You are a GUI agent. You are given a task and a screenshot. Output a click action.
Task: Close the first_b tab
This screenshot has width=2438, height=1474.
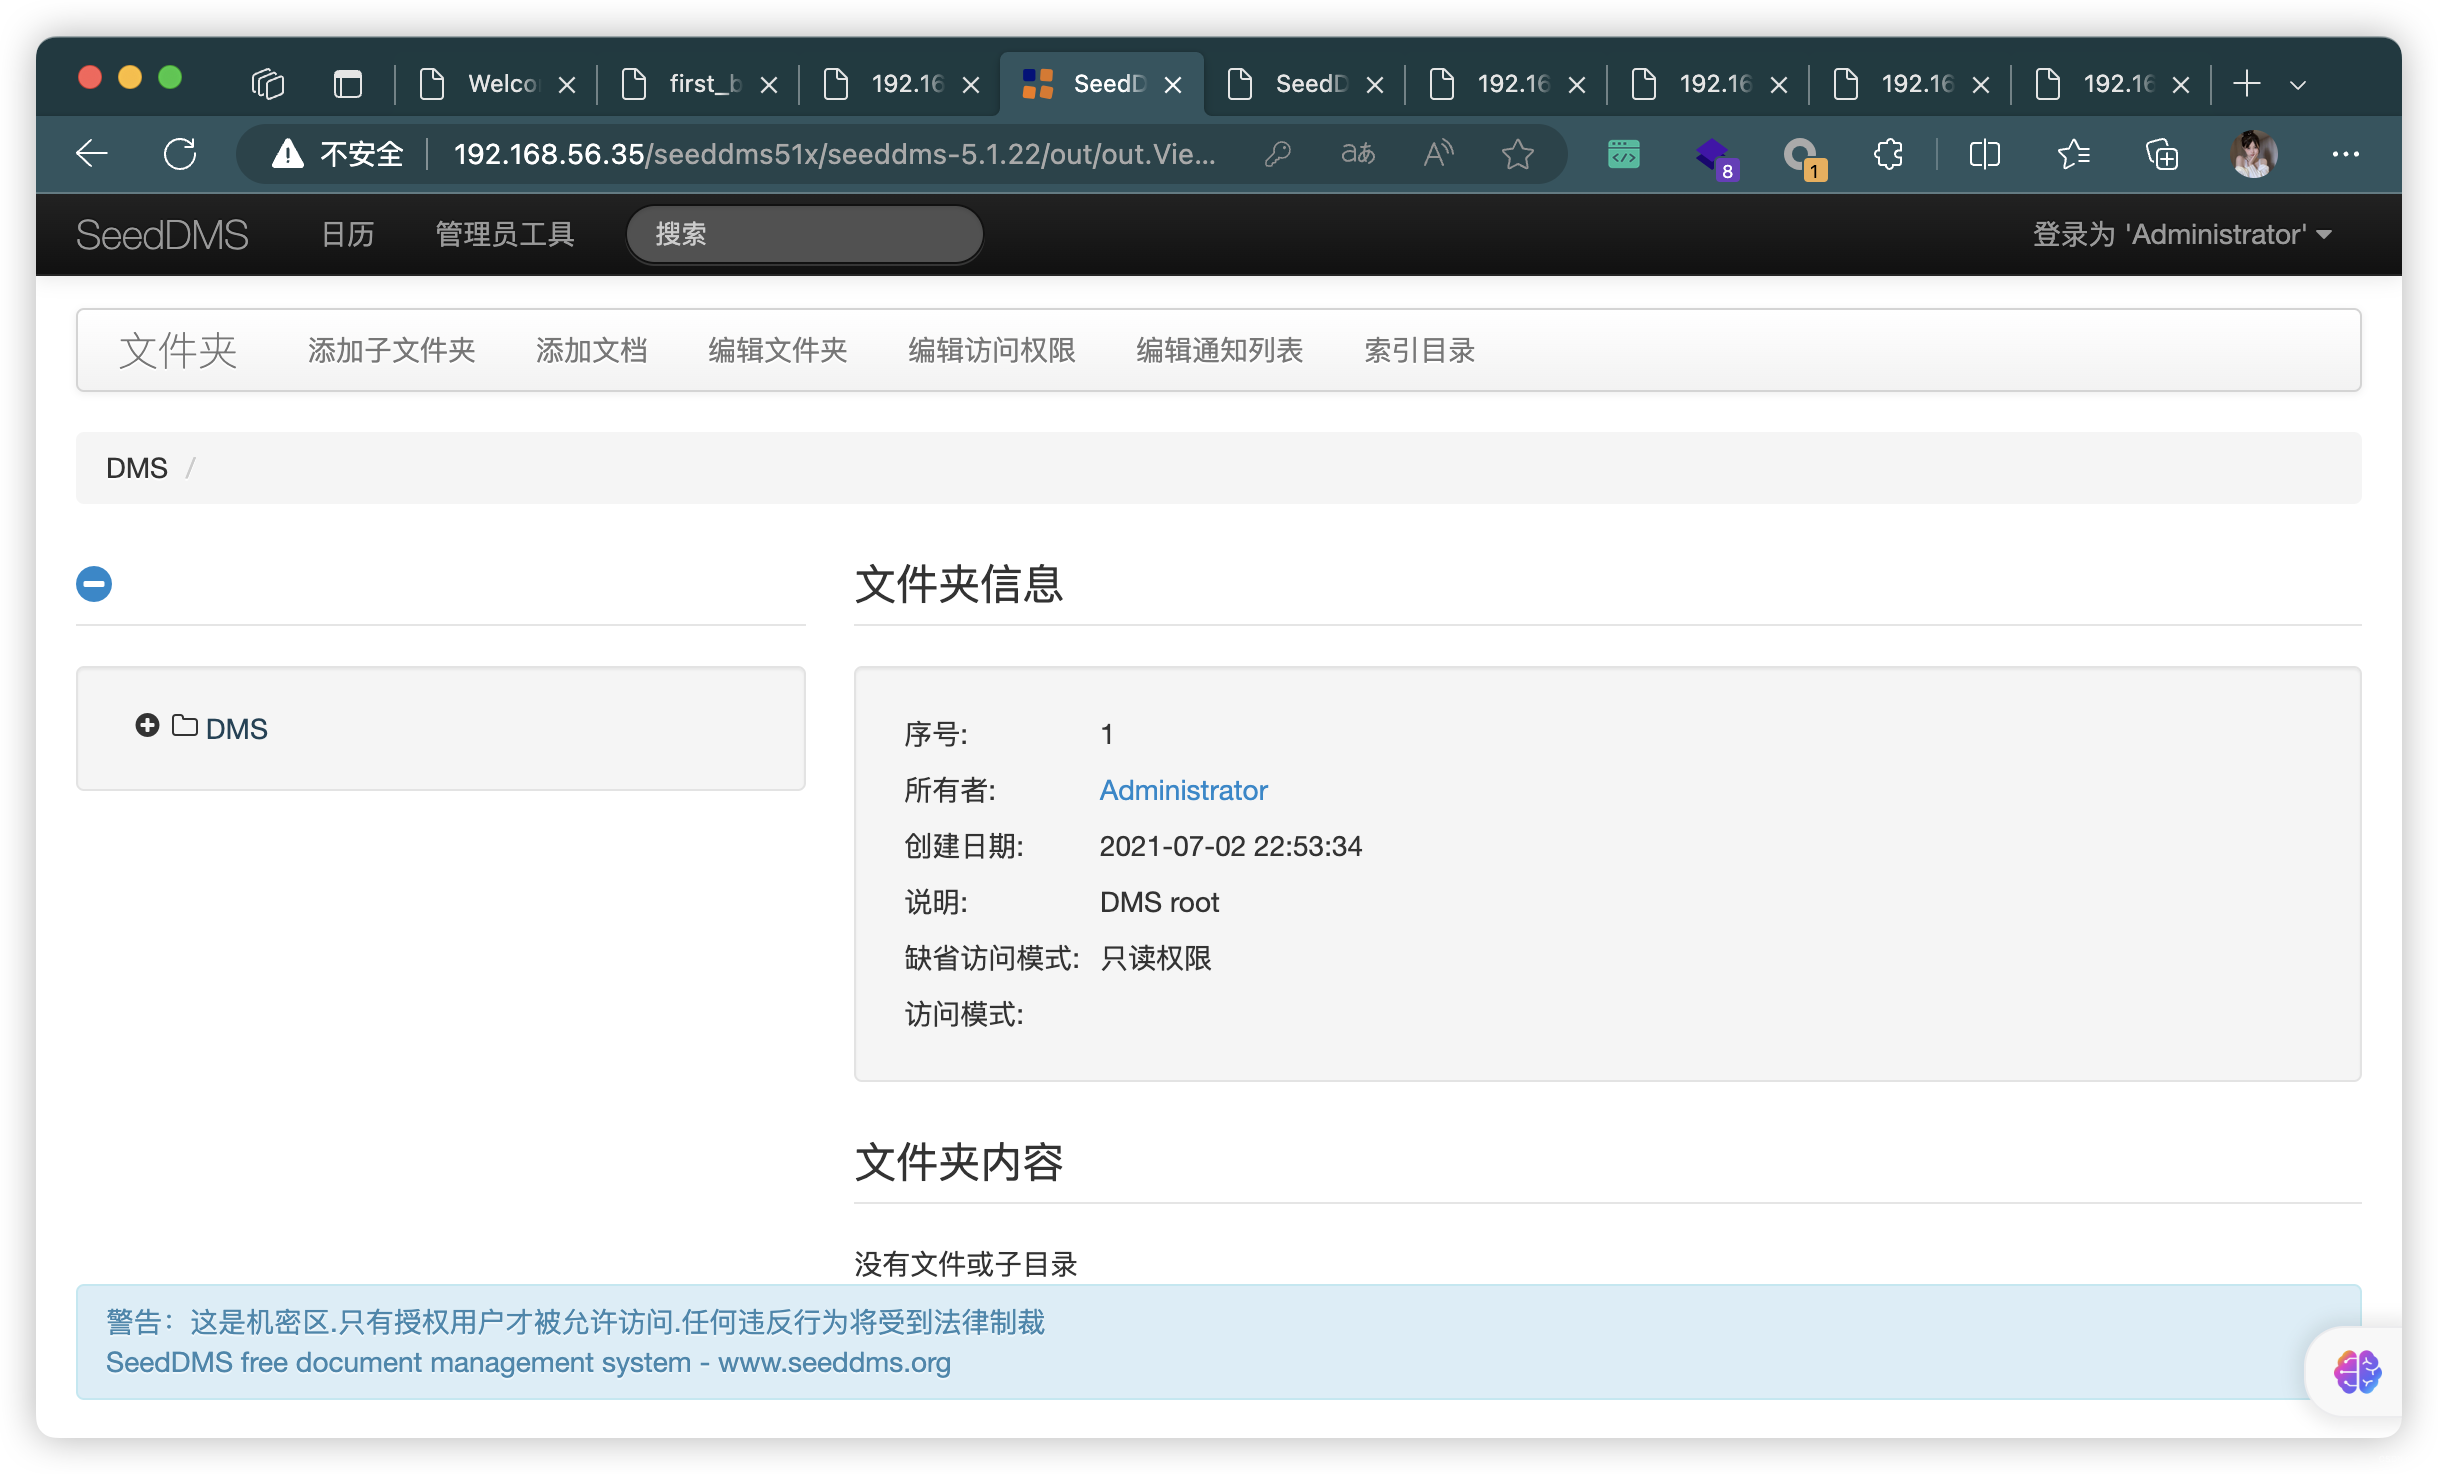coord(769,85)
